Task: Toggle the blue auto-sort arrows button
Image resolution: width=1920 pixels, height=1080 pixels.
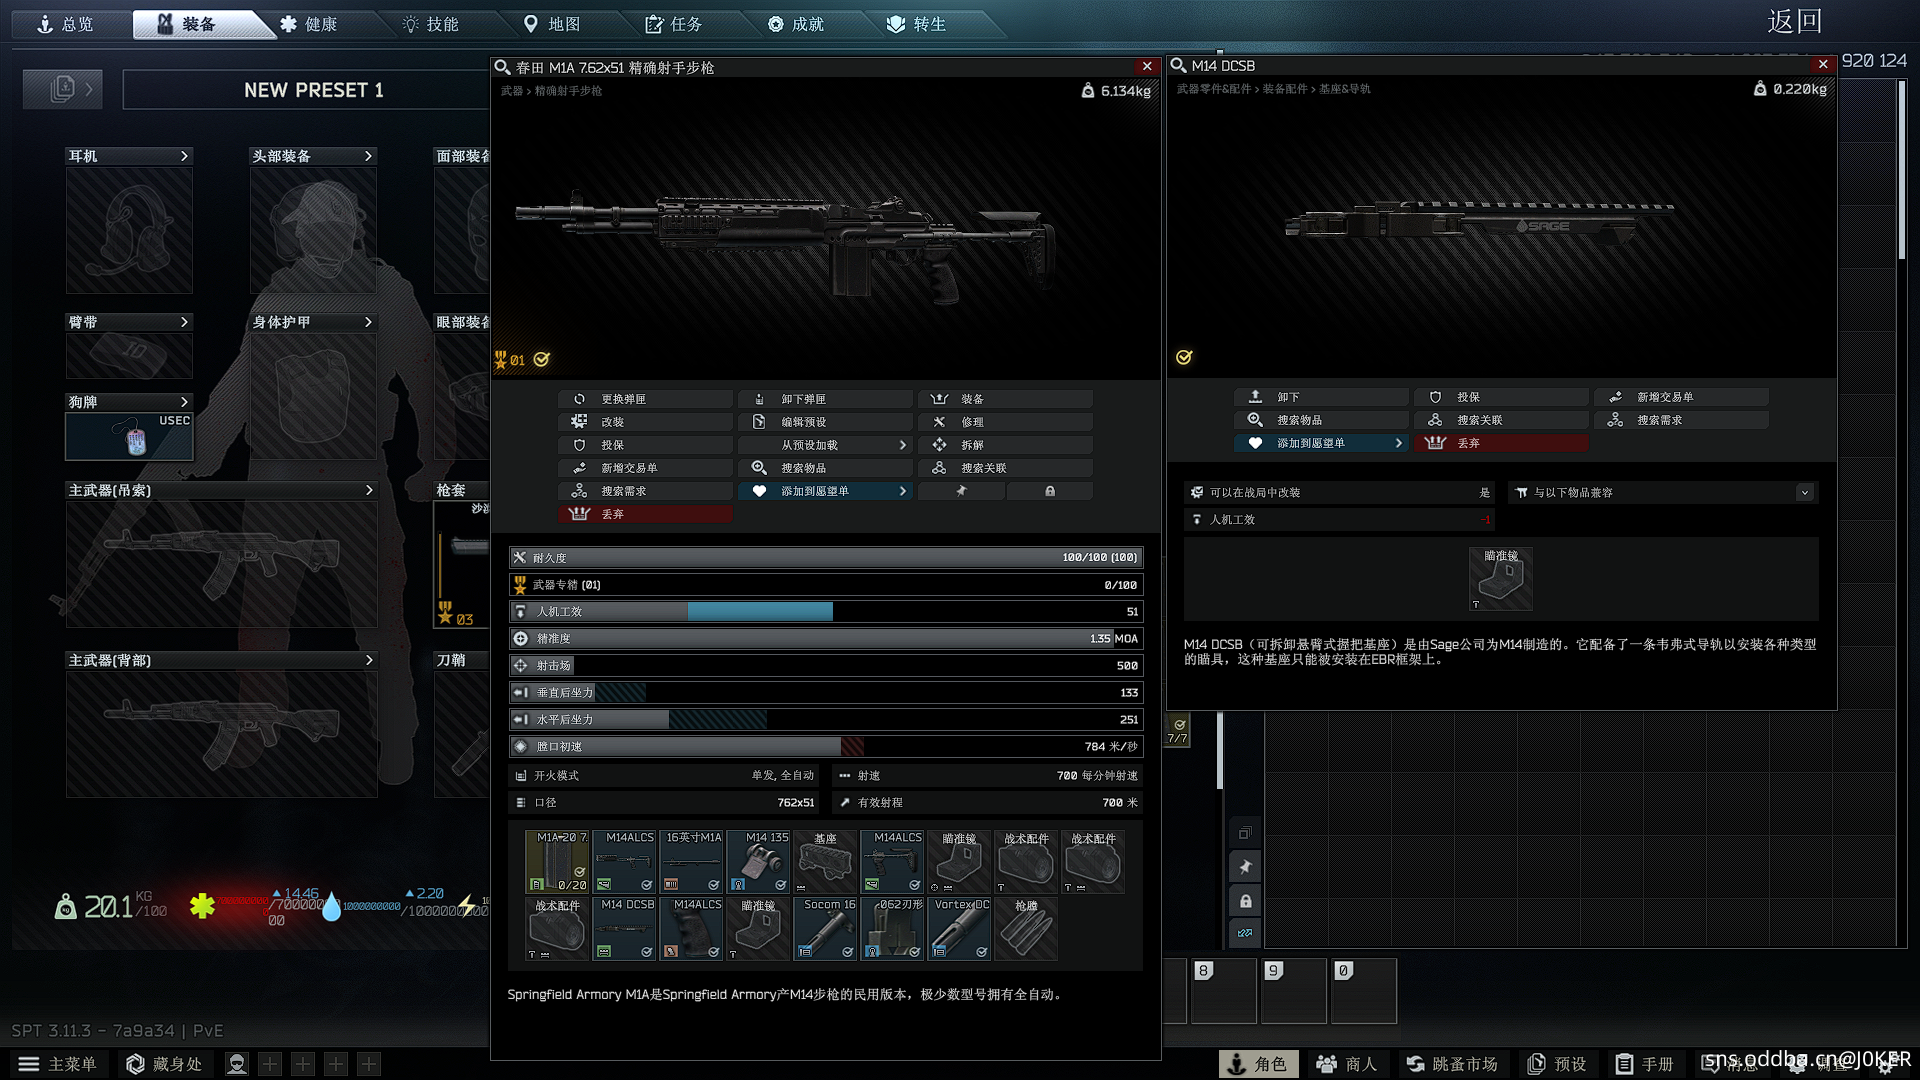Action: coord(1245,934)
